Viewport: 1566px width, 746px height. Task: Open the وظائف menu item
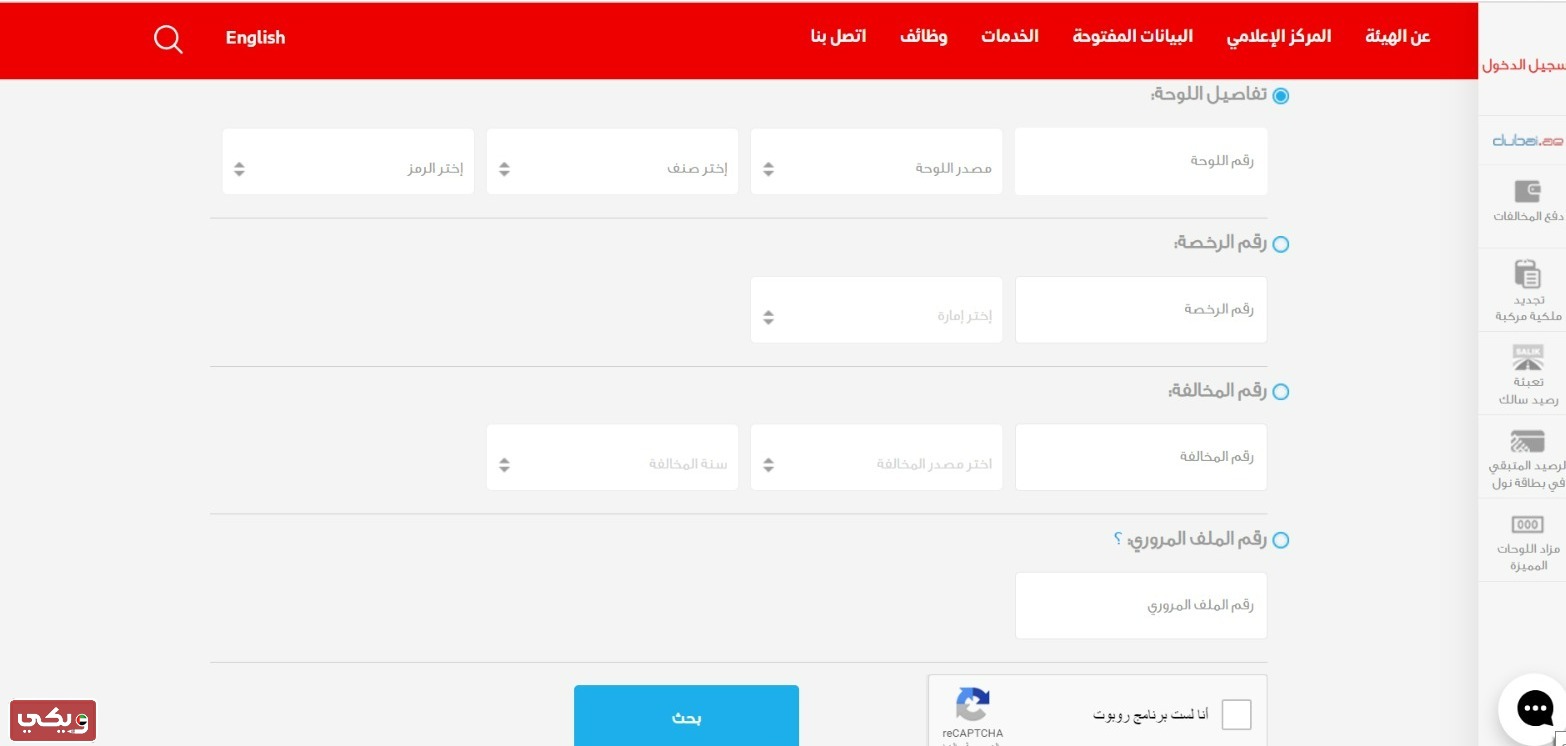tap(924, 37)
